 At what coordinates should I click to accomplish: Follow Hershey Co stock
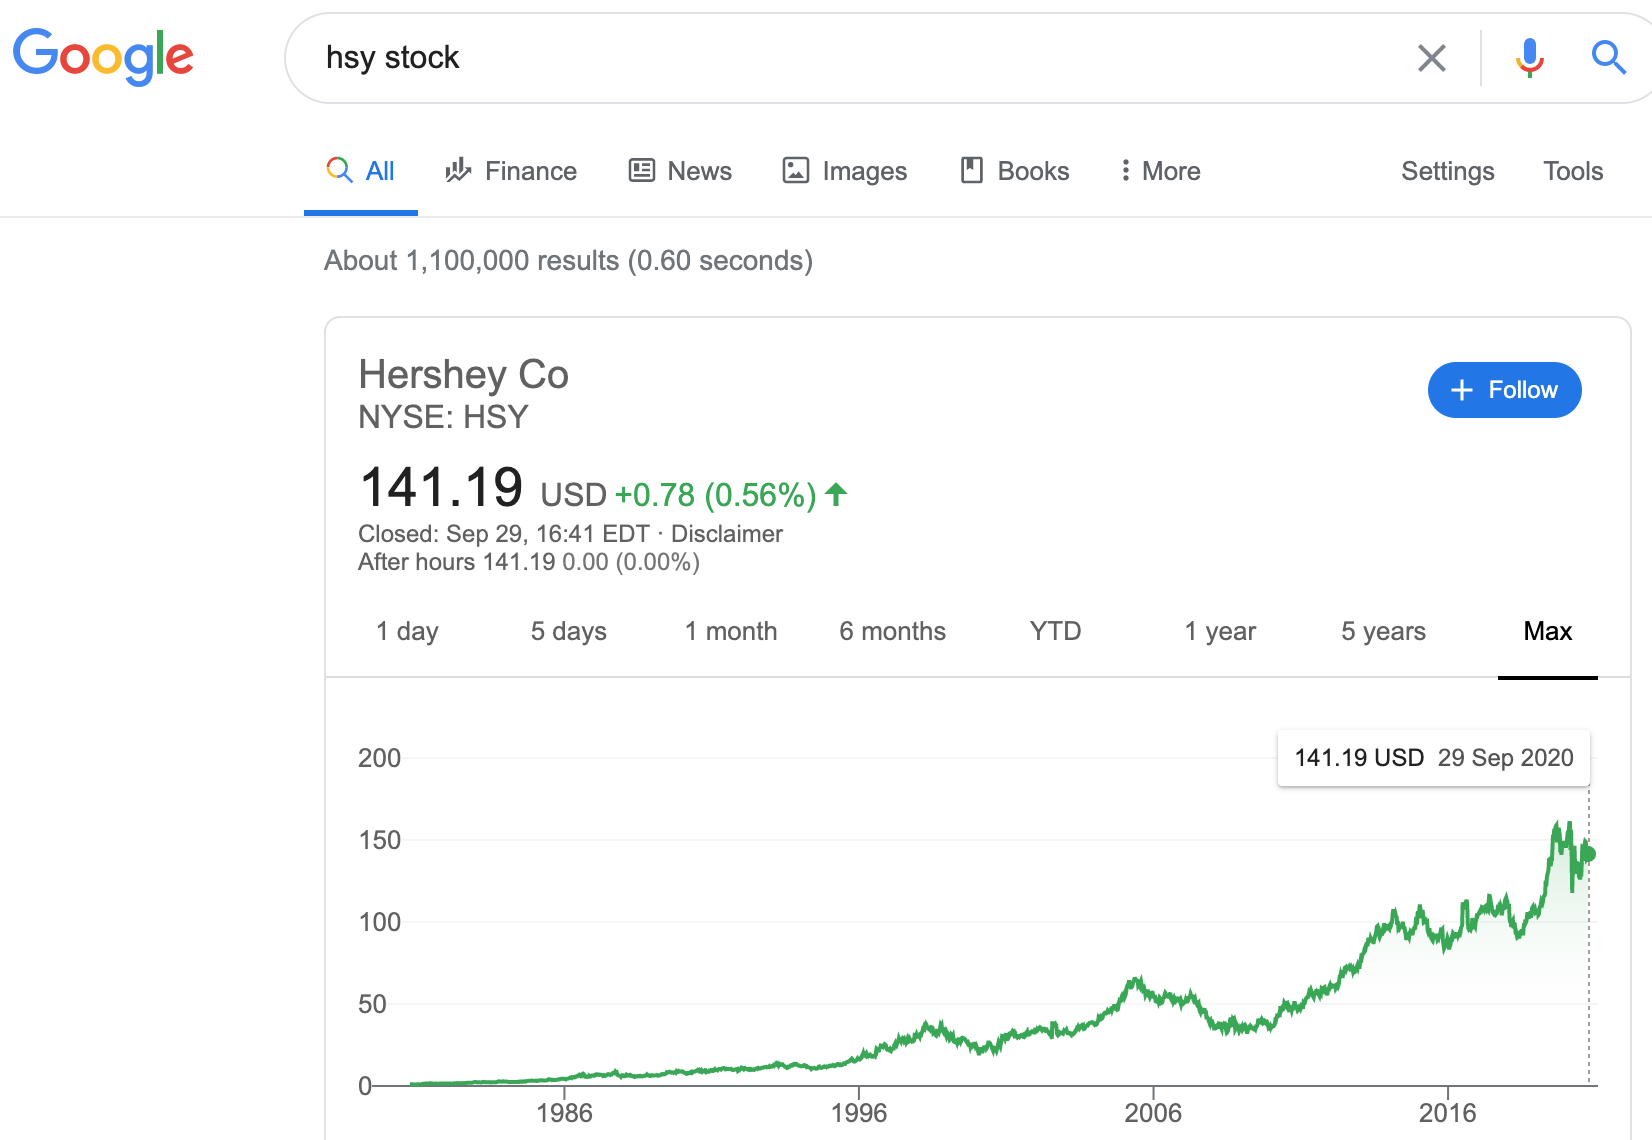coord(1504,390)
